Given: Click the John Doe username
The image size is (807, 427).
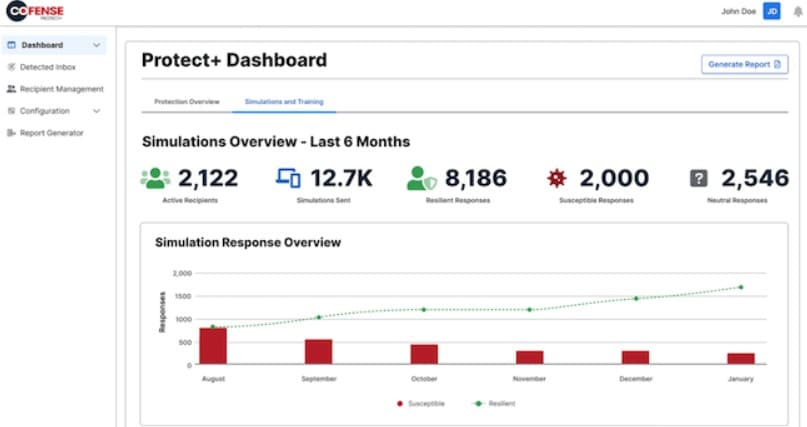Looking at the screenshot, I should pyautogui.click(x=738, y=11).
